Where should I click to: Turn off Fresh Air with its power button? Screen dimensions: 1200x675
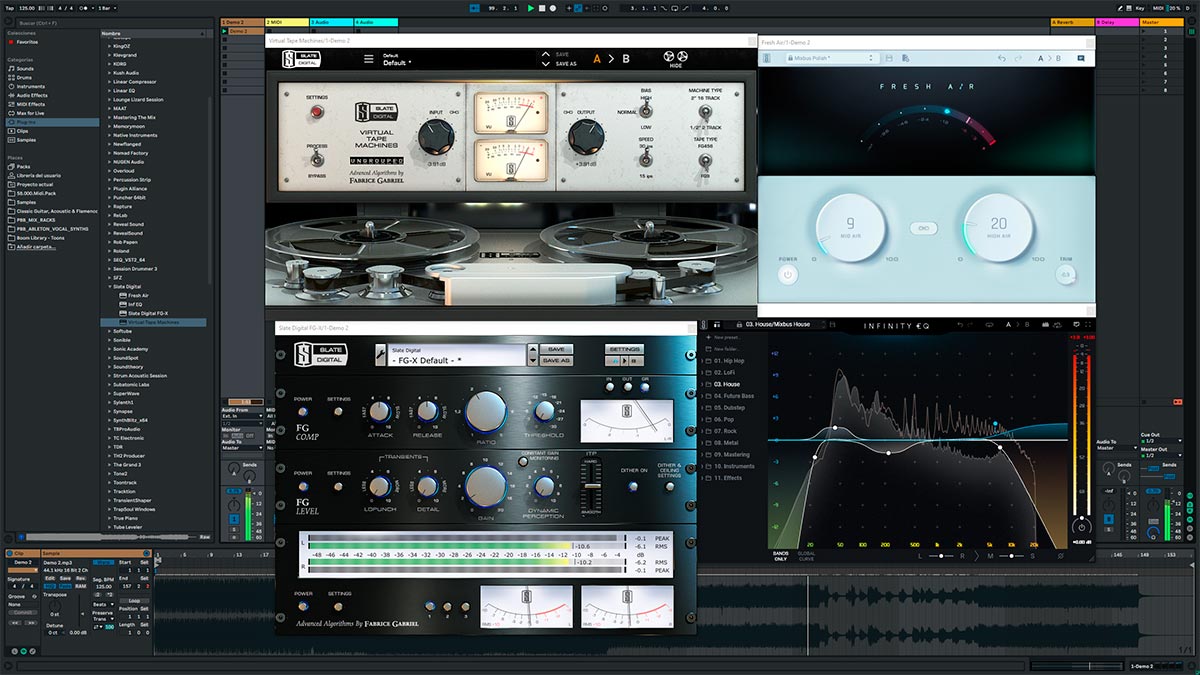tap(788, 274)
